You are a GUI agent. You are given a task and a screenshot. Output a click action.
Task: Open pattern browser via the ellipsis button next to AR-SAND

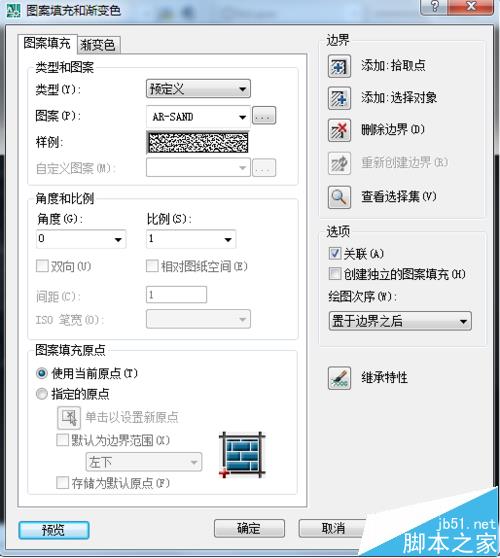click(264, 116)
